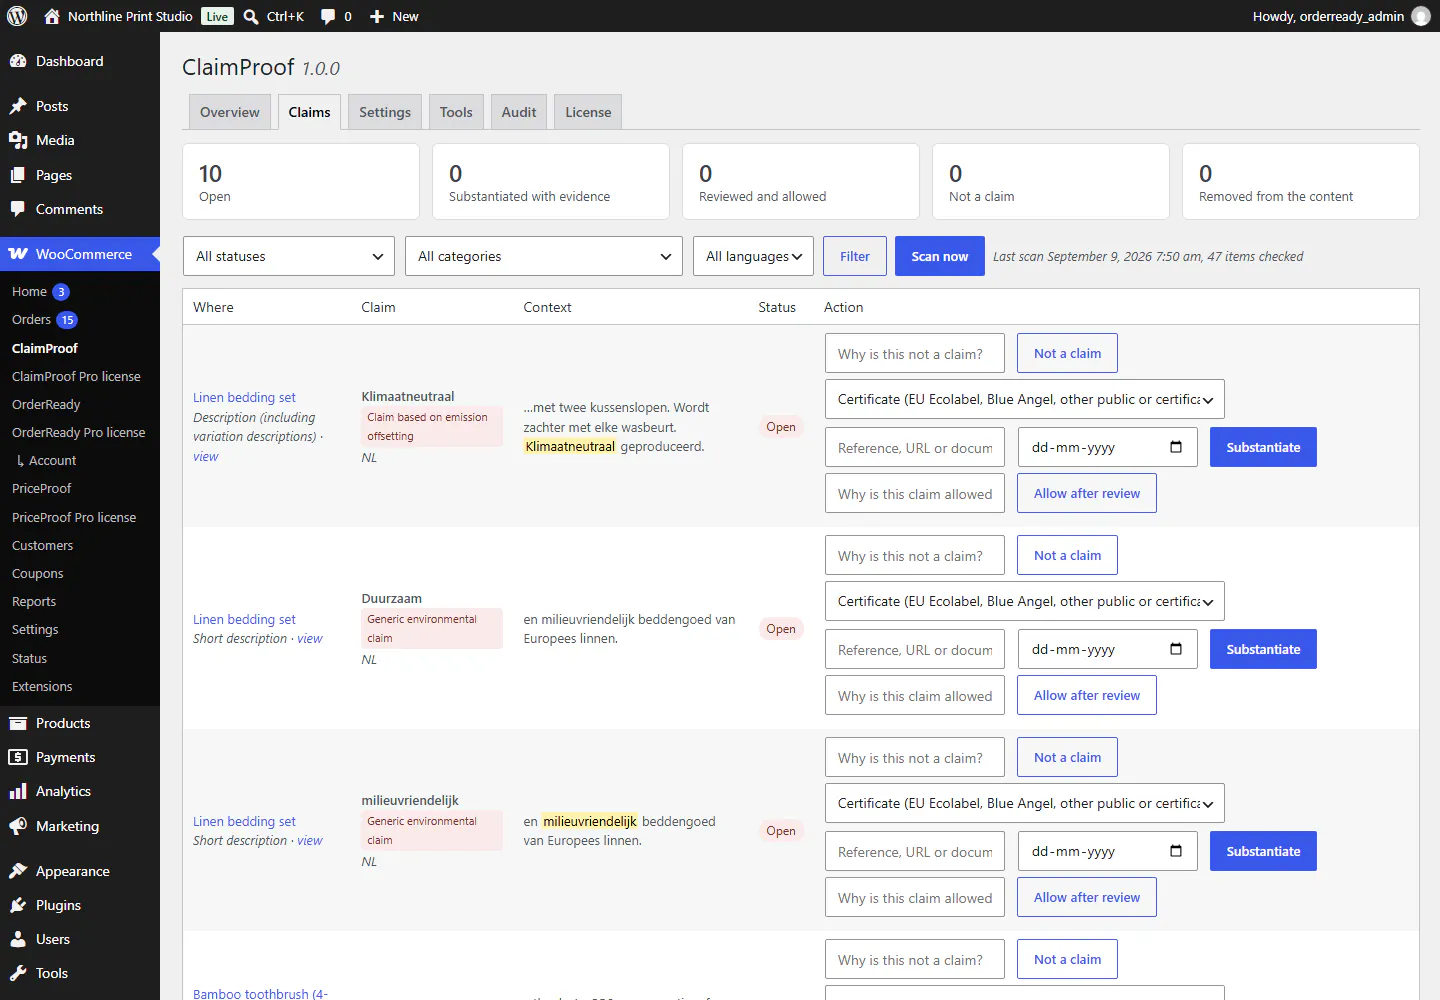This screenshot has height=1000, width=1440.
Task: Click the Media icon in sidebar
Action: (18, 140)
